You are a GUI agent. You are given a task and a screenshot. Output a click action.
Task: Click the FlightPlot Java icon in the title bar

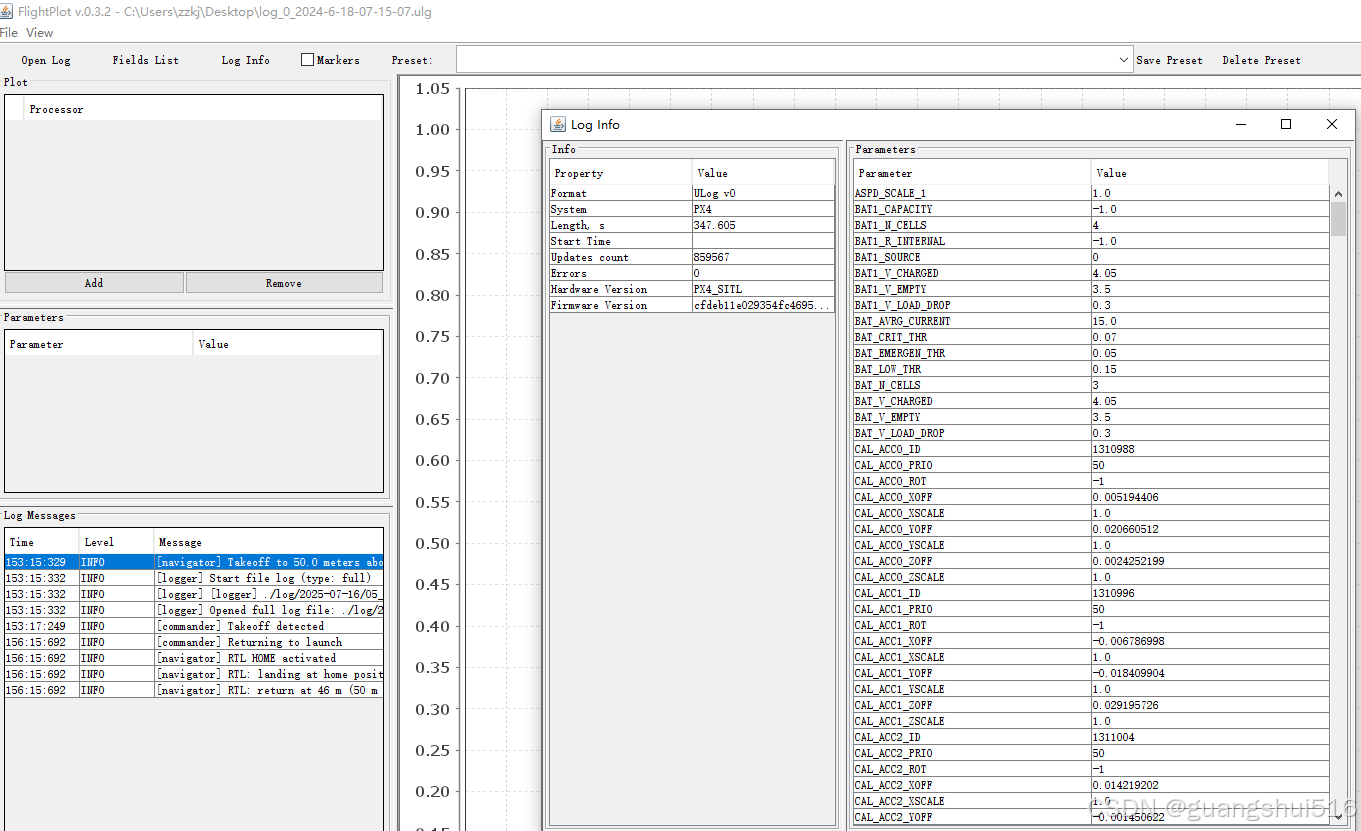coord(8,11)
